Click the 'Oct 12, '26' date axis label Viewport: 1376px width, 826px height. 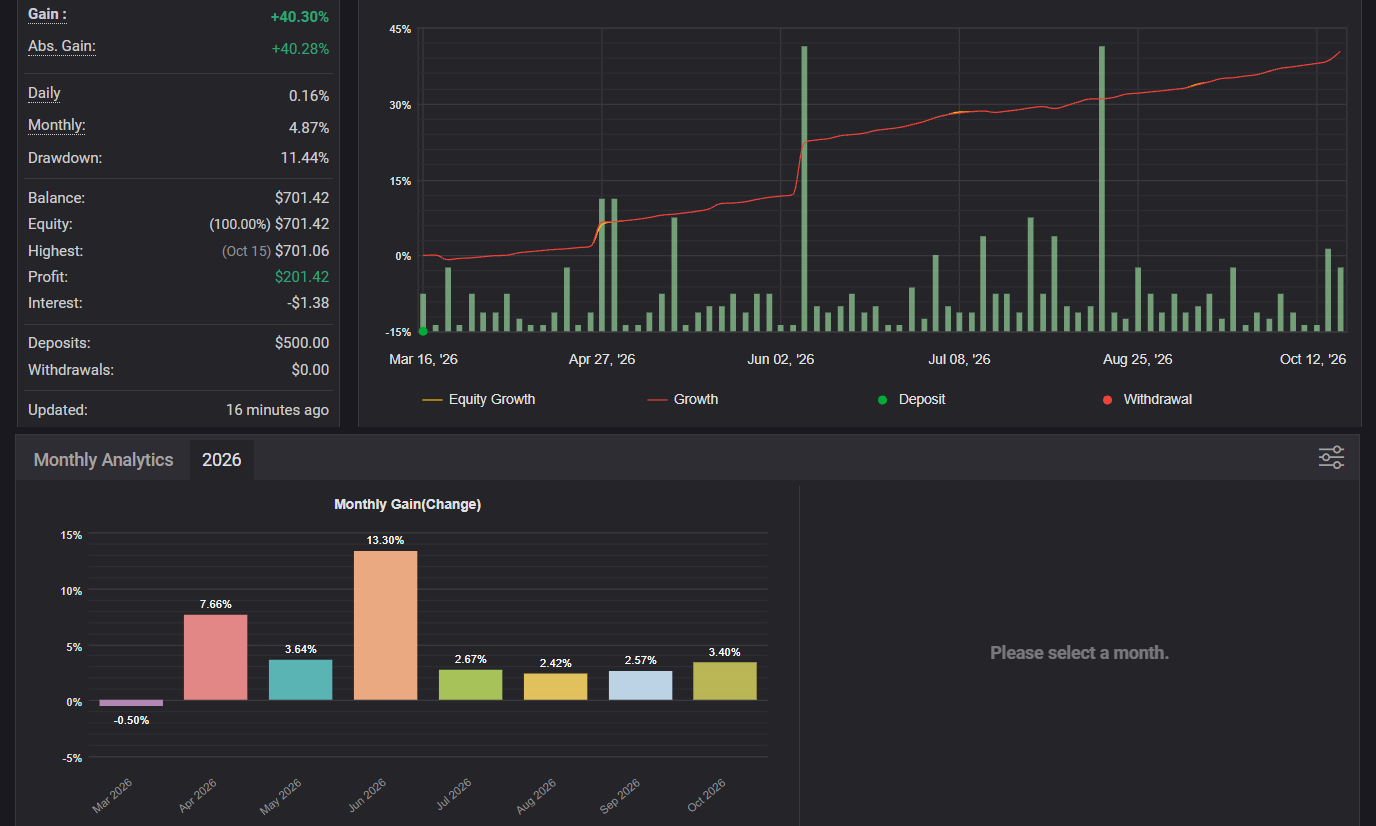[x=1313, y=359]
